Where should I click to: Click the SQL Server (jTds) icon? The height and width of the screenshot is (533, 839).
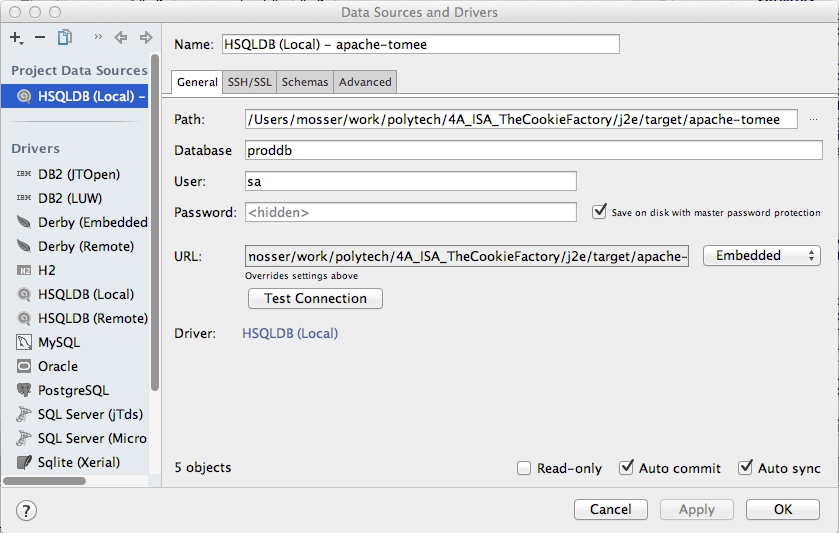click(x=24, y=414)
